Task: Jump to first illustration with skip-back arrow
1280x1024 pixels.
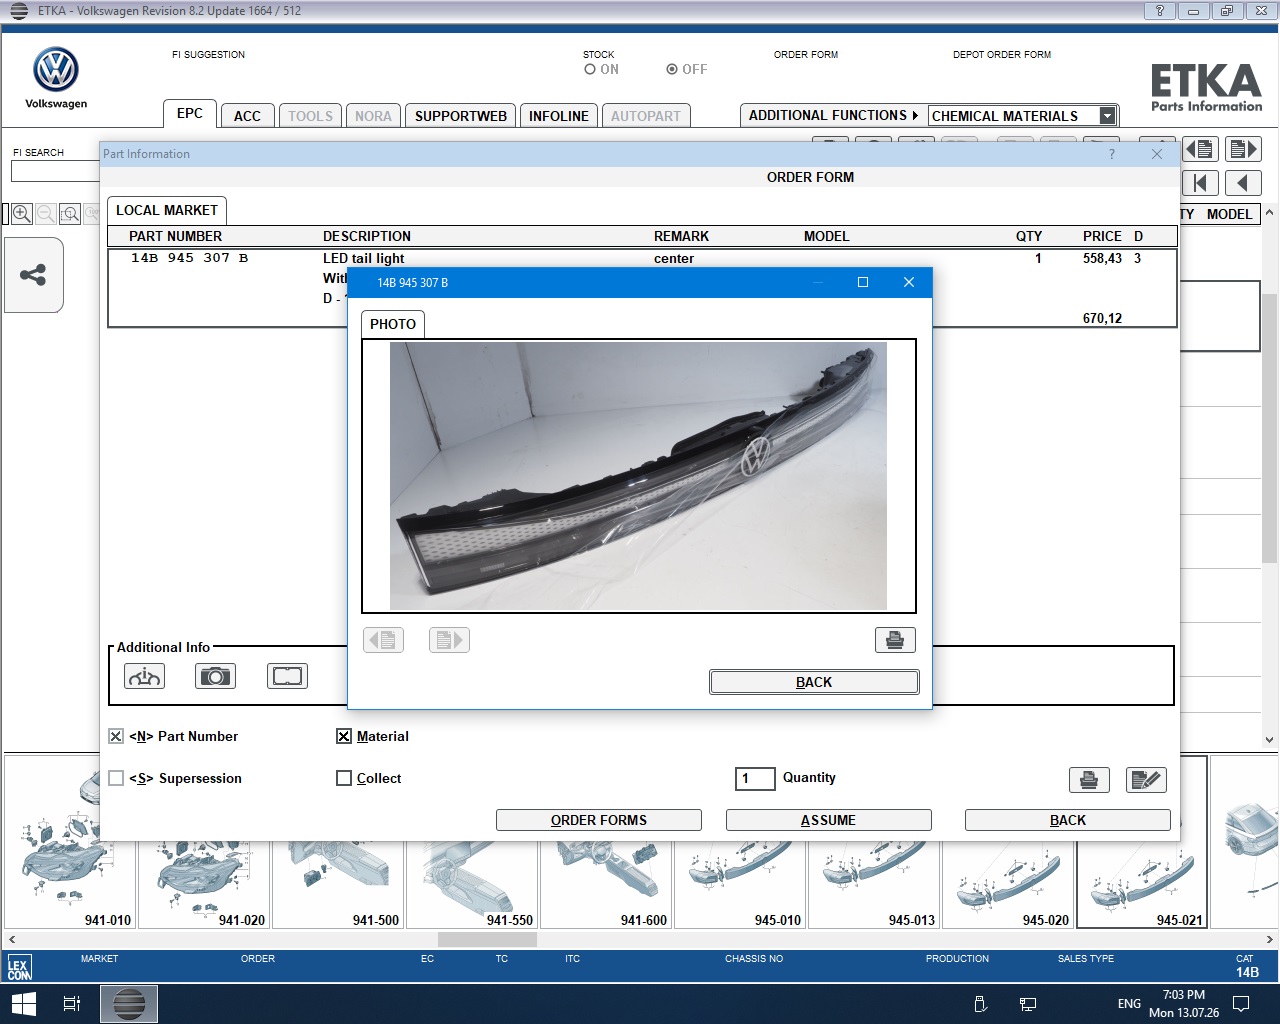Action: (1201, 183)
